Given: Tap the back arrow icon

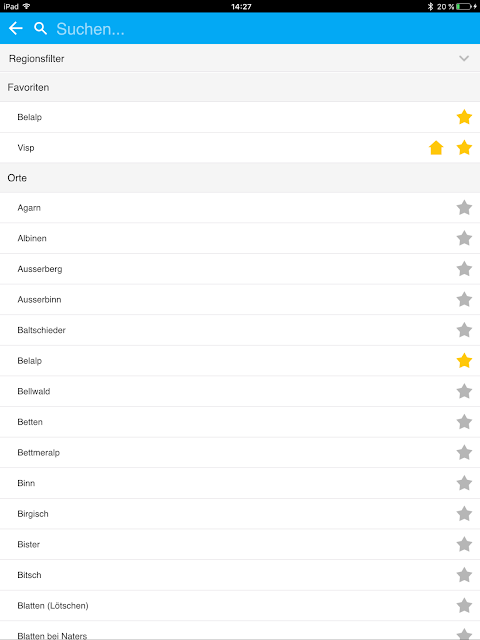Looking at the screenshot, I should [x=16, y=28].
